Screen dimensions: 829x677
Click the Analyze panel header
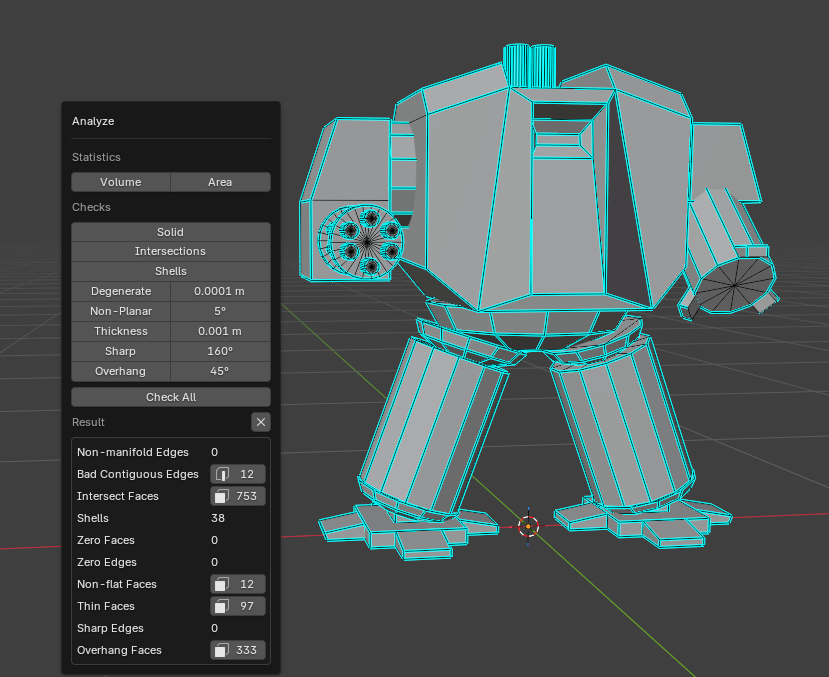93,121
